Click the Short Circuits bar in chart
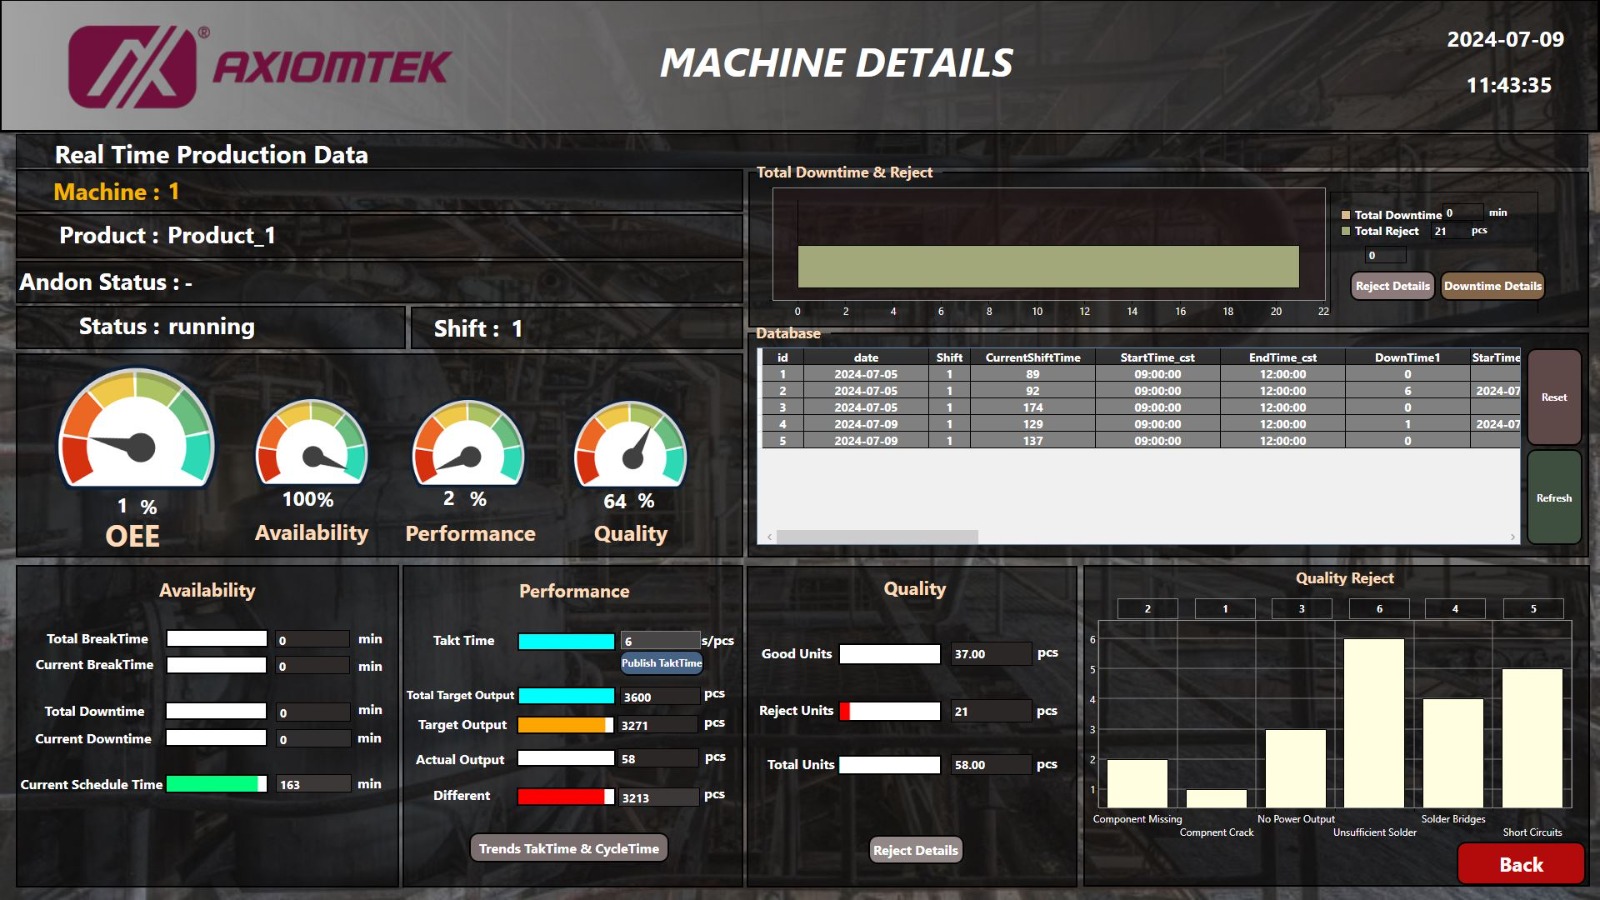Viewport: 1600px width, 900px height. click(1532, 738)
